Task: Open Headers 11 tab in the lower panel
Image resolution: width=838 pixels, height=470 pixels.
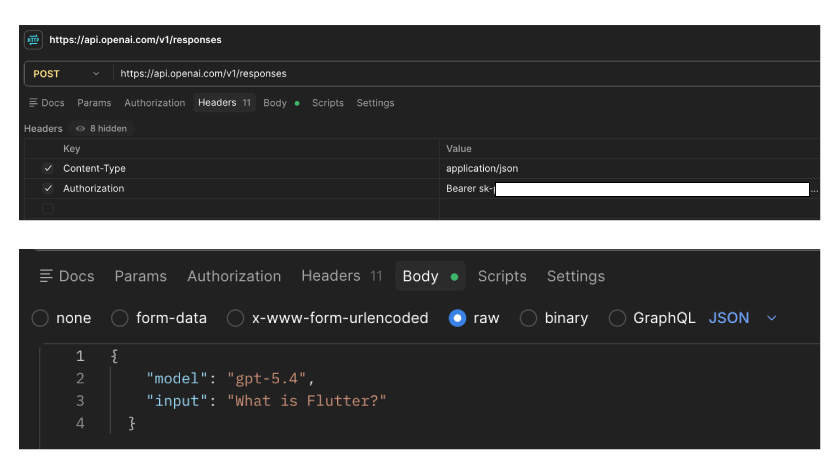Action: [x=342, y=276]
